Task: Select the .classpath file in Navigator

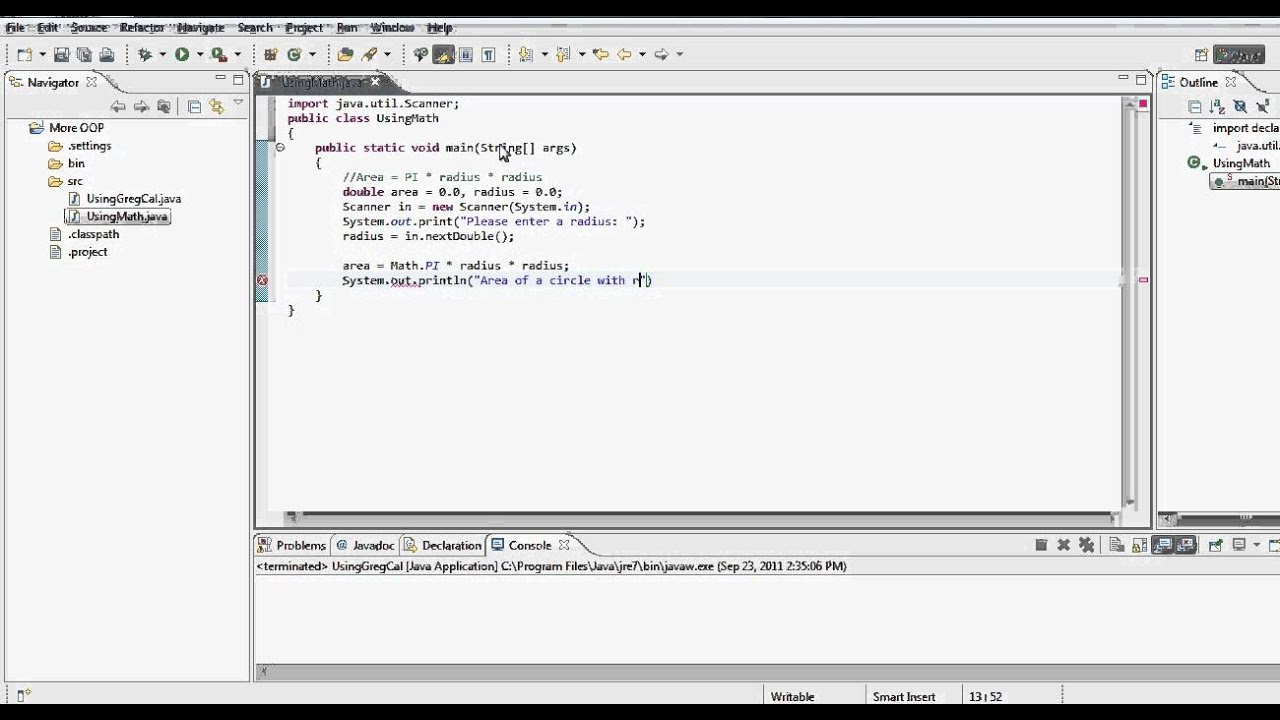Action: click(x=85, y=234)
